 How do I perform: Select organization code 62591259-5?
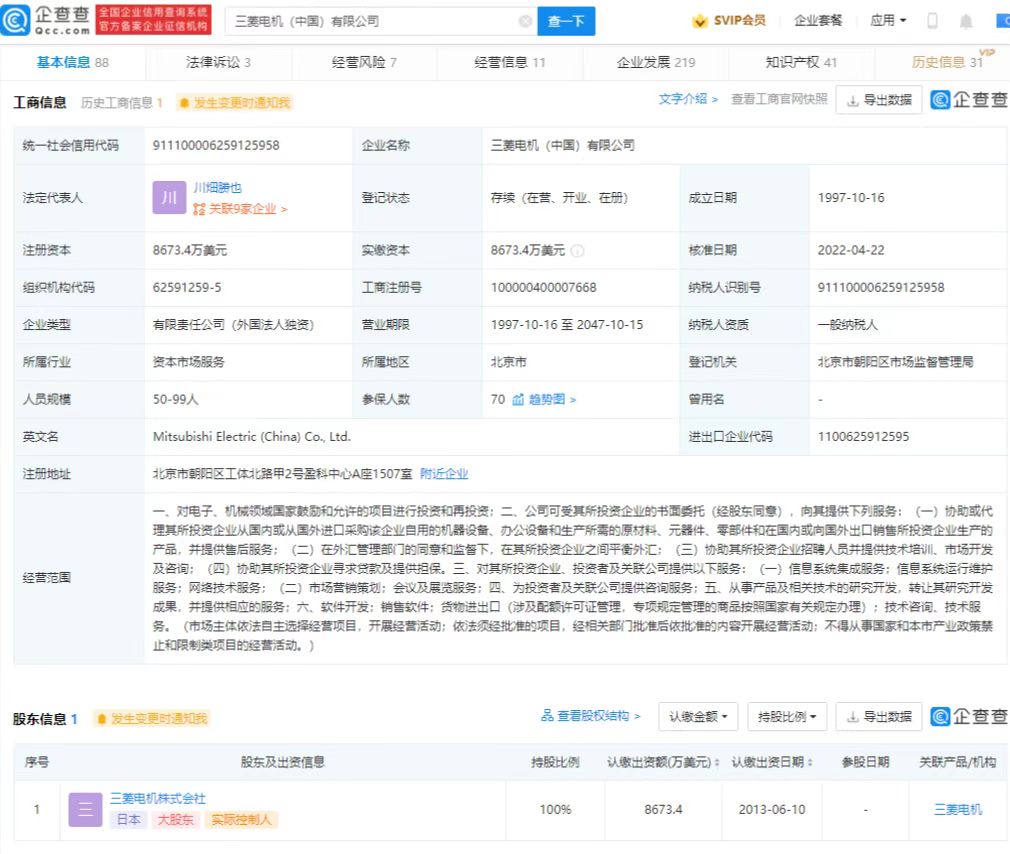coord(187,287)
